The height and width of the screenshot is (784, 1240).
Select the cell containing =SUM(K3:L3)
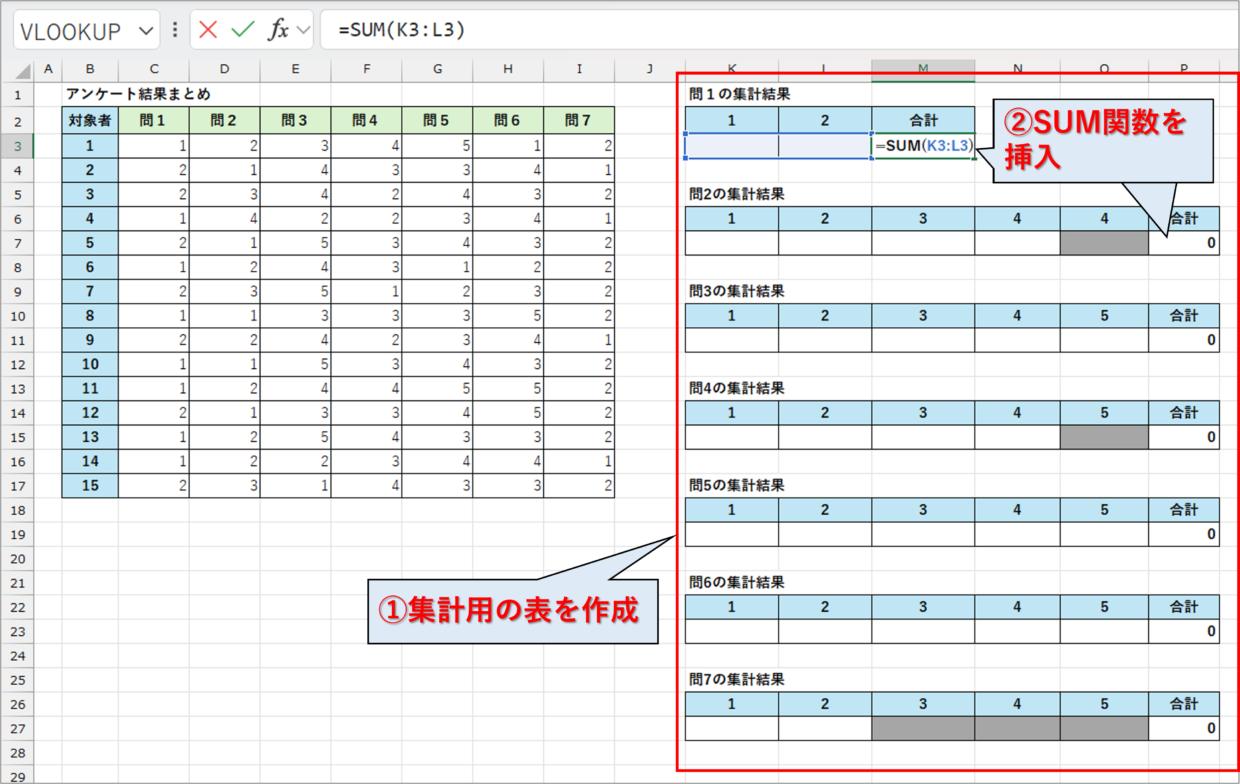[x=923, y=146]
